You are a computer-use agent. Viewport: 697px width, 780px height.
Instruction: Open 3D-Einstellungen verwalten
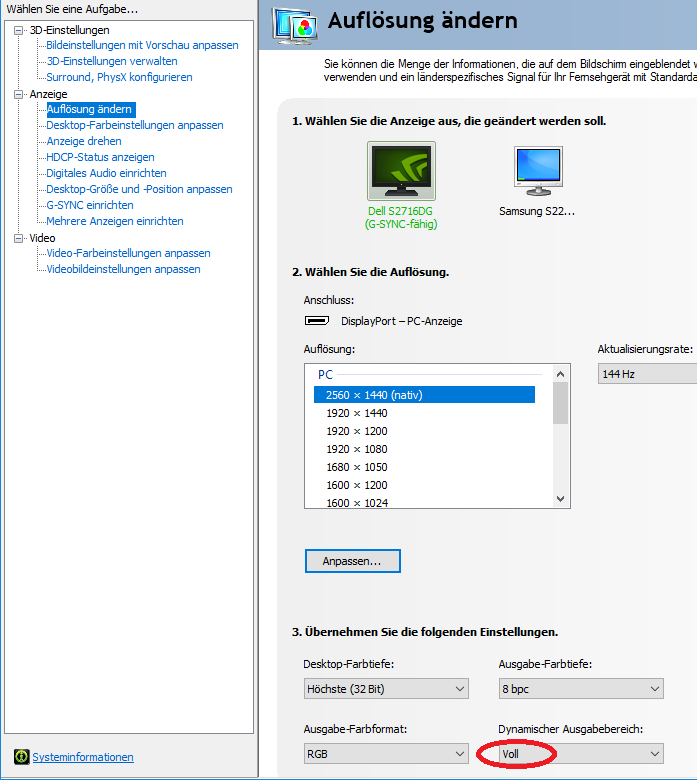(x=112, y=61)
